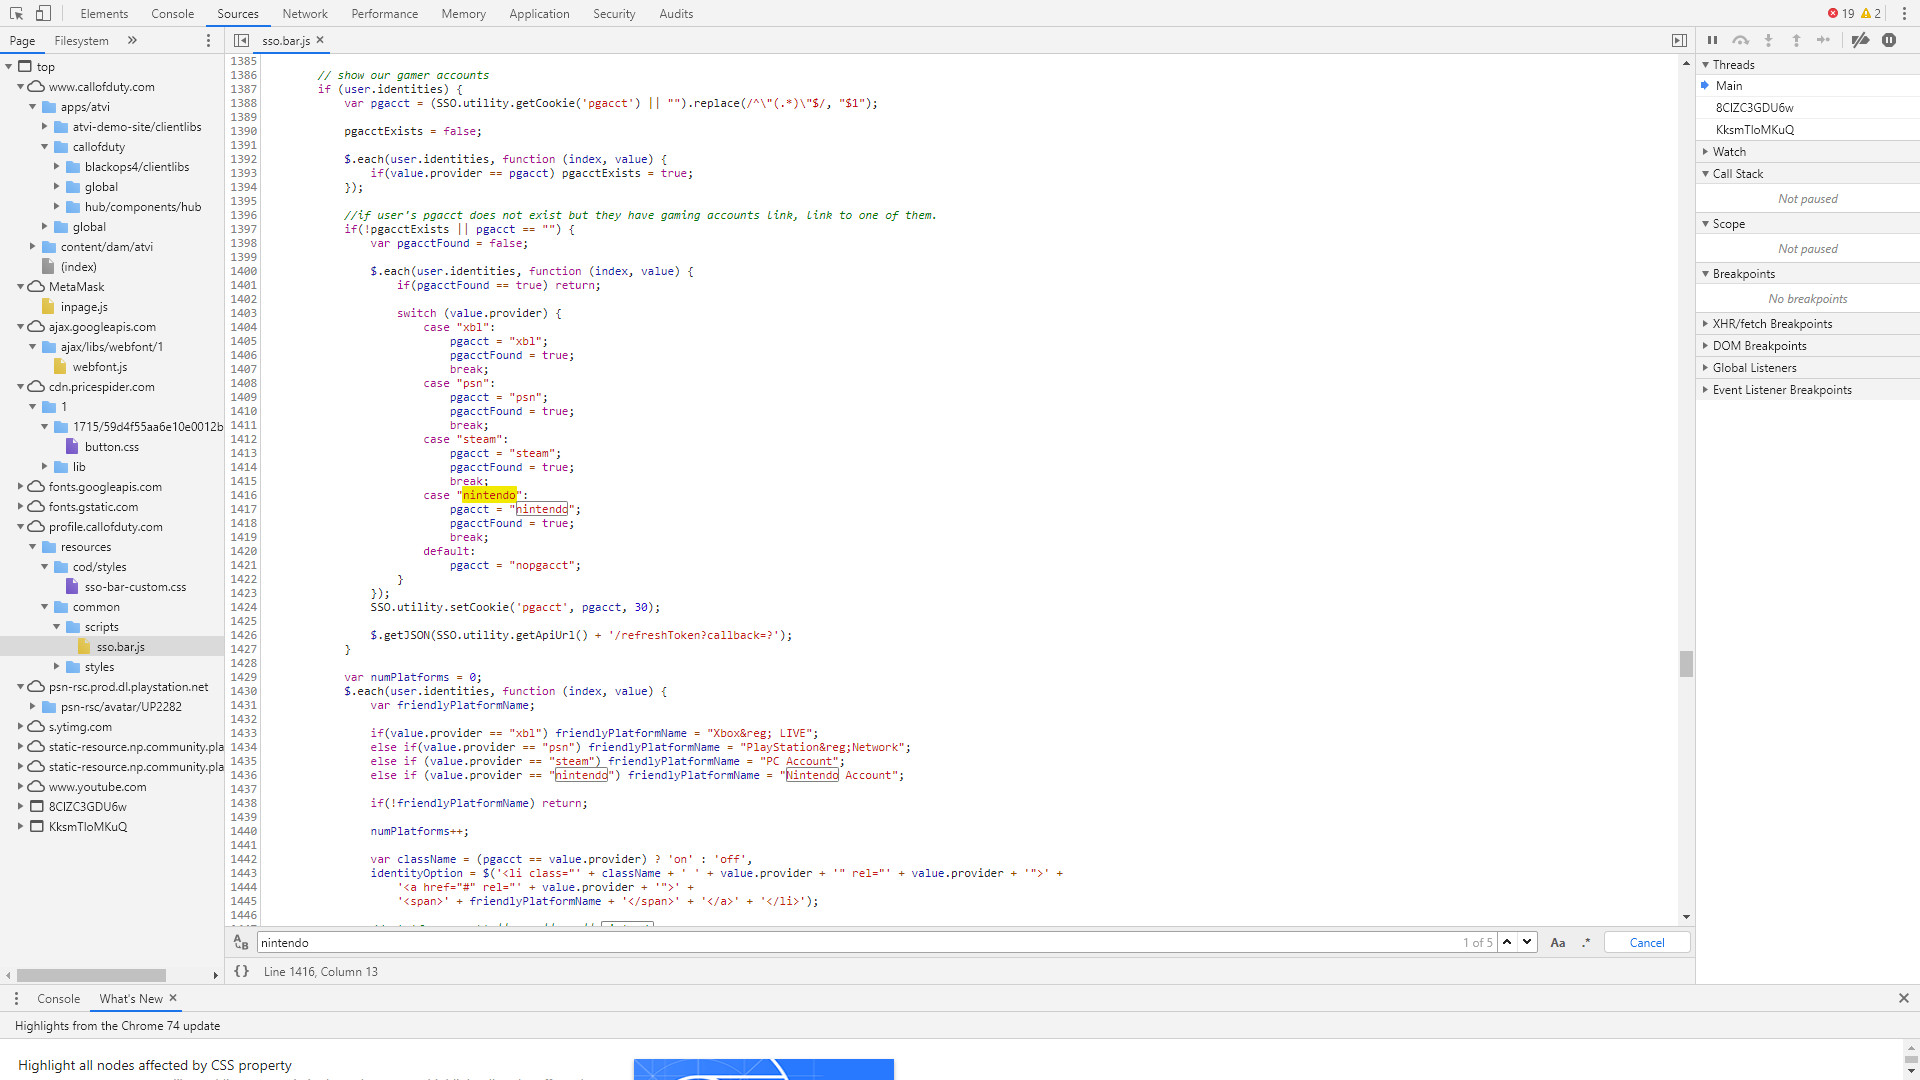The width and height of the screenshot is (1920, 1080).
Task: Switch to the Filesystem tab
Action: 81,41
